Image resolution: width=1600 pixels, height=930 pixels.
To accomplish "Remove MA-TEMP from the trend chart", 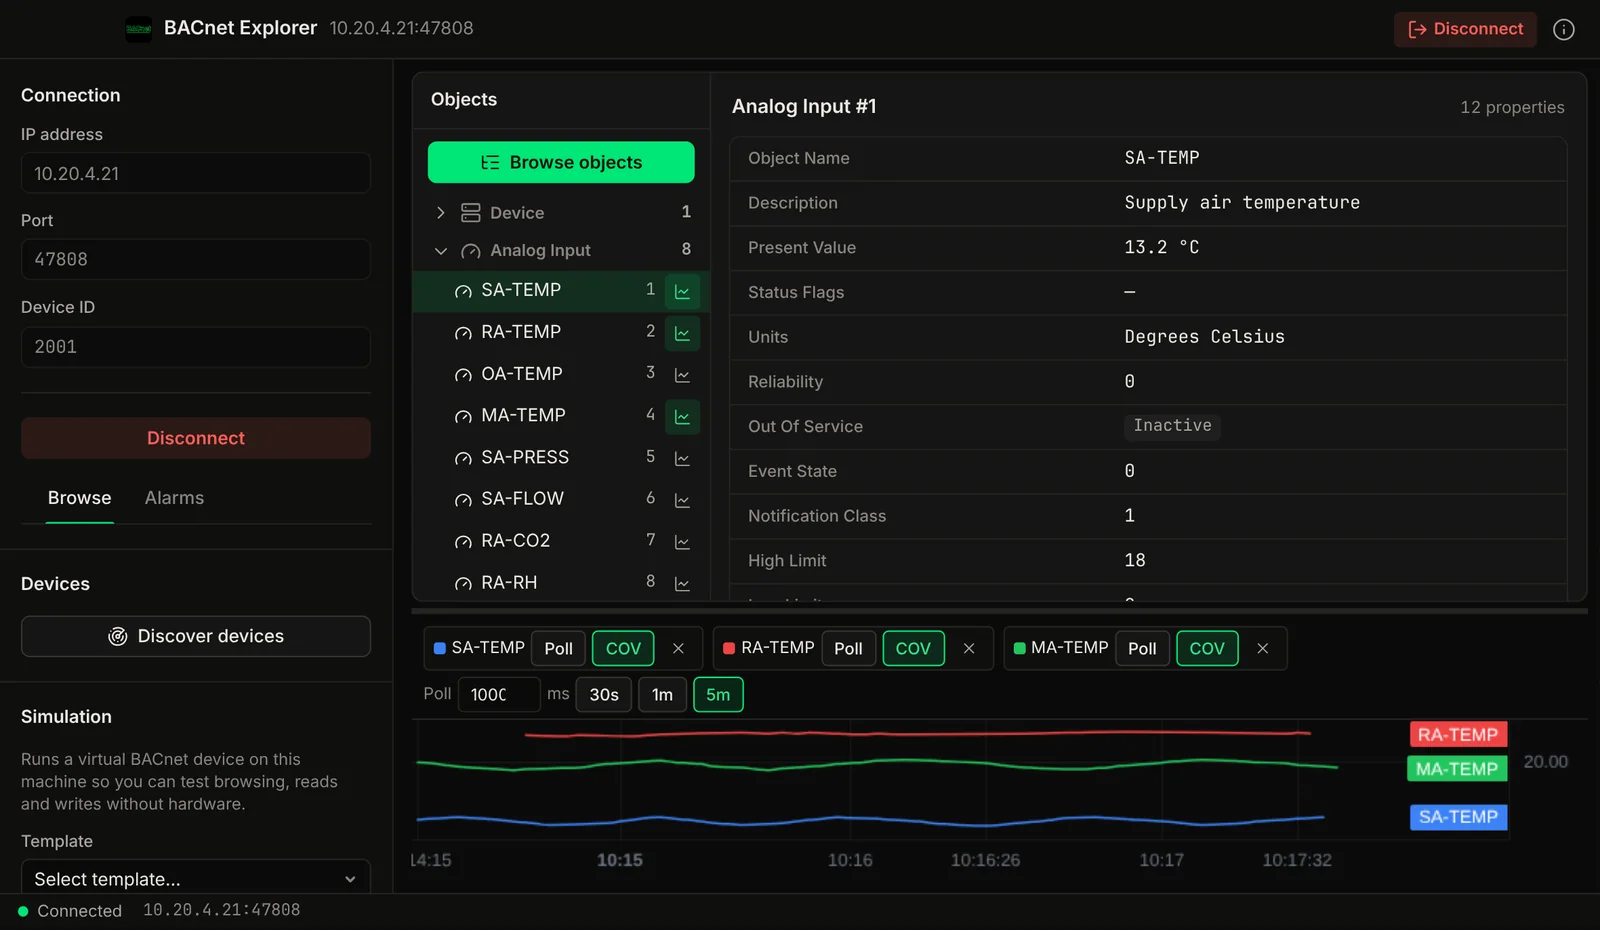I will click(1262, 648).
